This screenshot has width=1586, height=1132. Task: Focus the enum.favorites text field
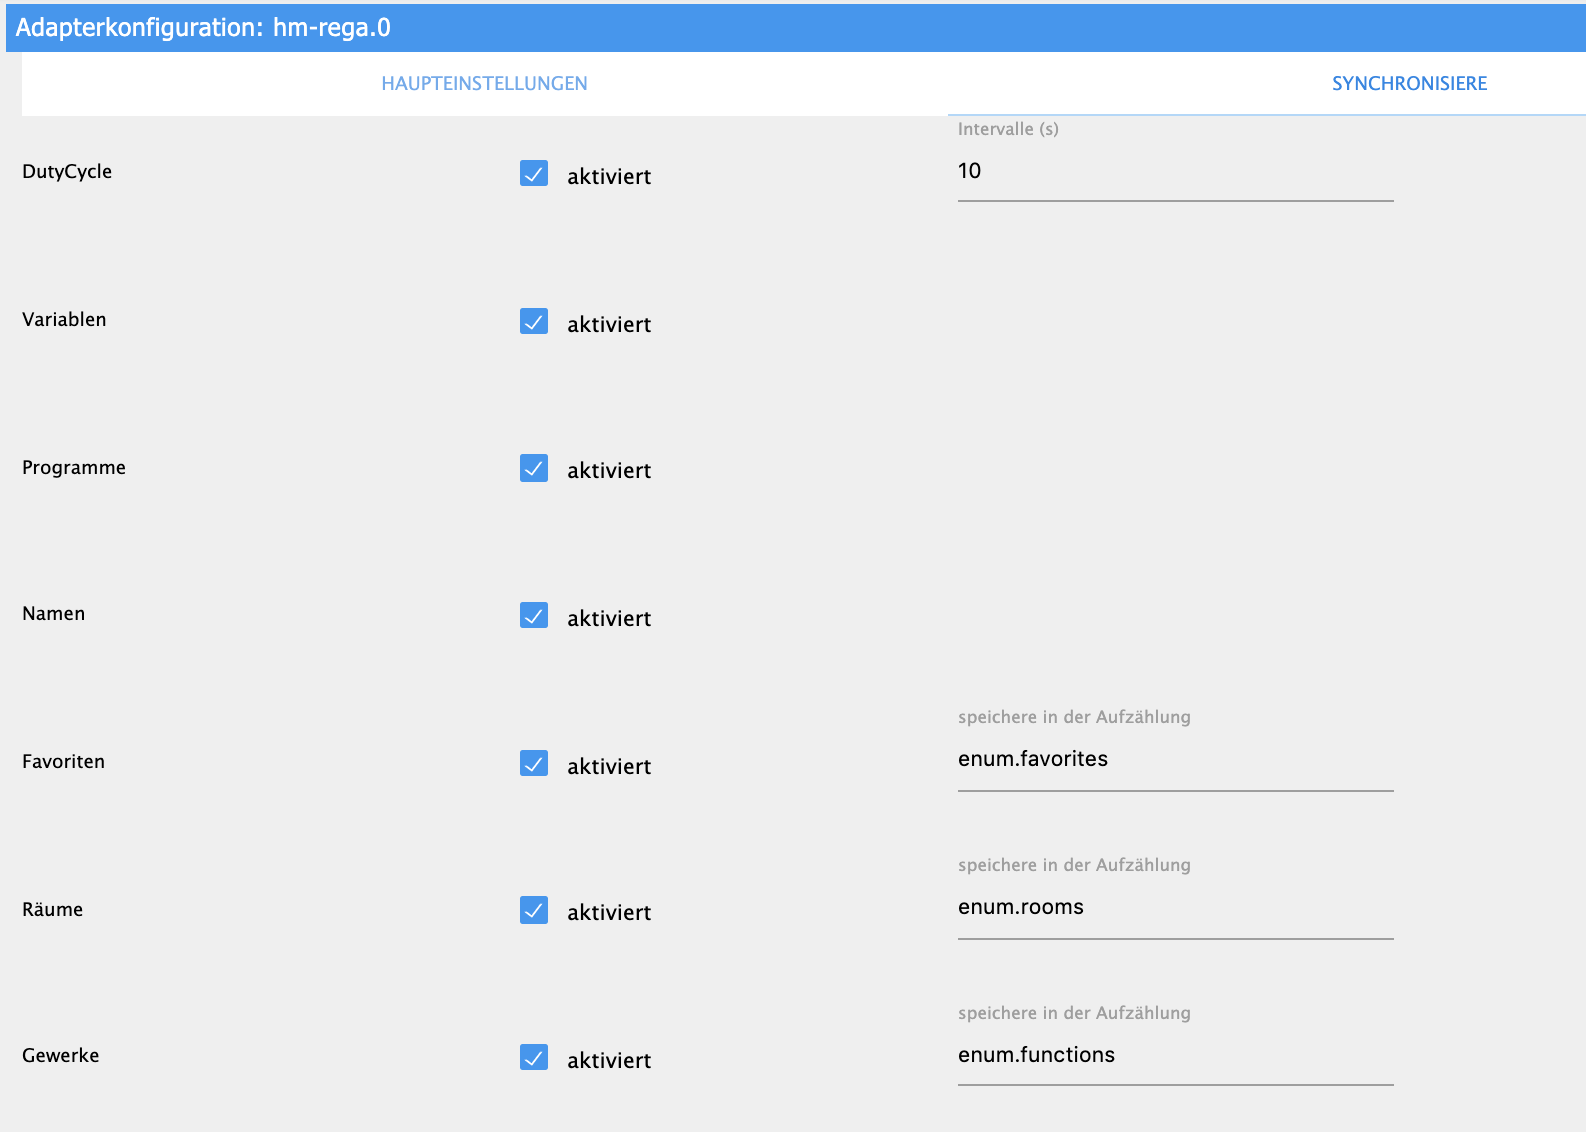pos(1174,760)
